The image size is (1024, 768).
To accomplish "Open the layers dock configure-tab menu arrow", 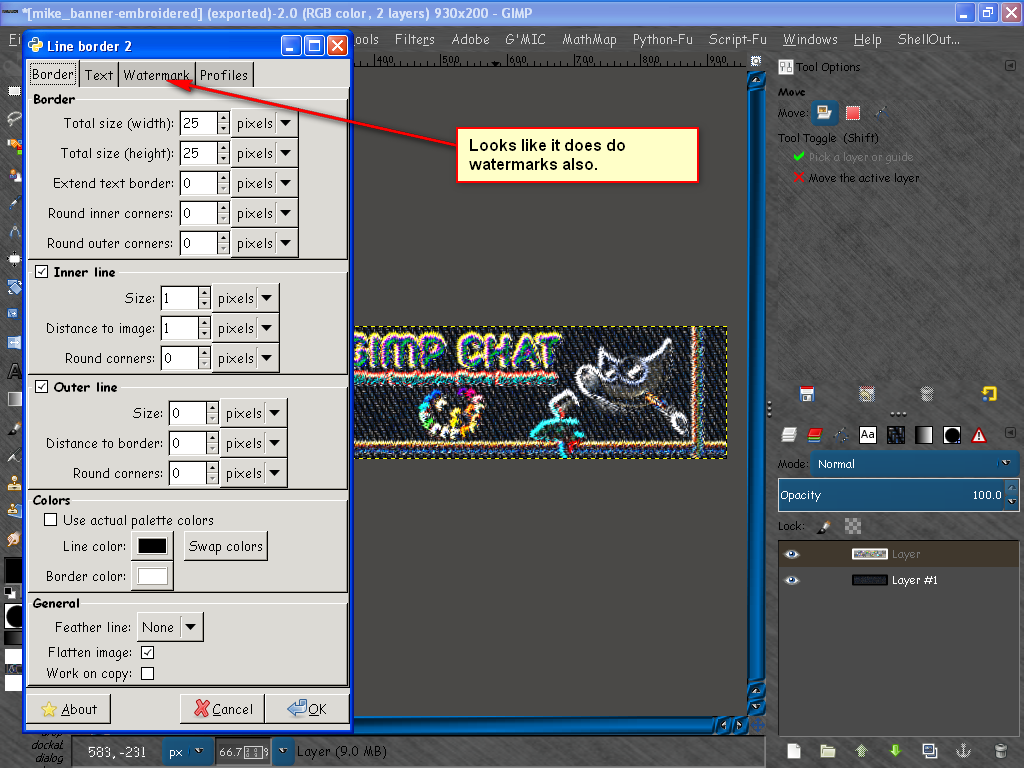I will point(1010,432).
